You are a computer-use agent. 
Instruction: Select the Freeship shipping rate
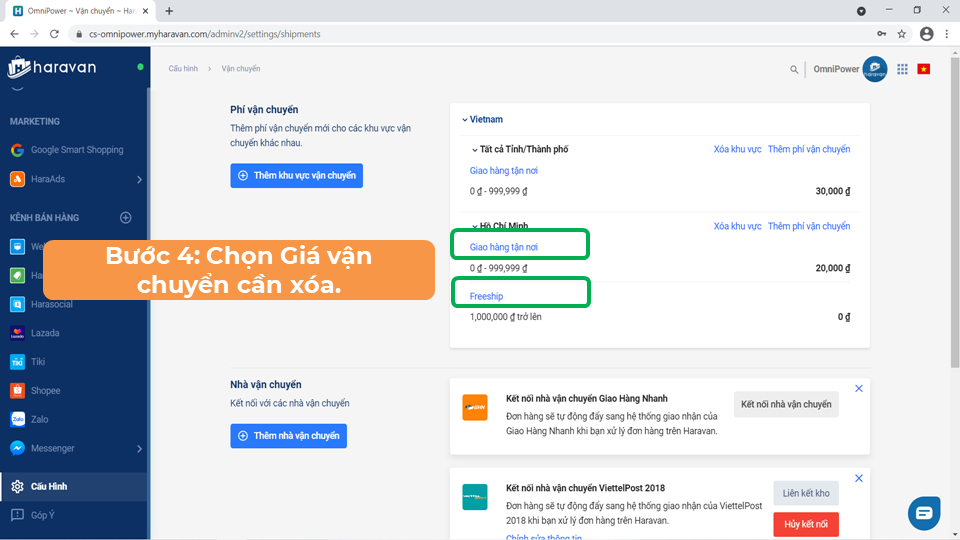pos(487,296)
